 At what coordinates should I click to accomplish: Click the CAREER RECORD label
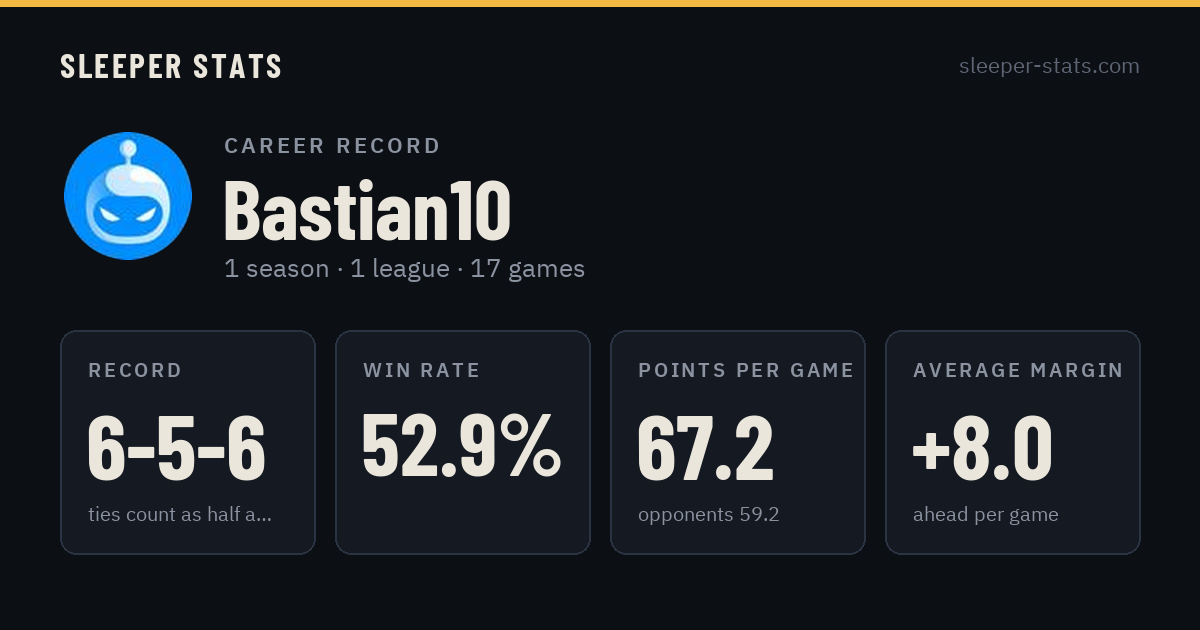[x=332, y=146]
